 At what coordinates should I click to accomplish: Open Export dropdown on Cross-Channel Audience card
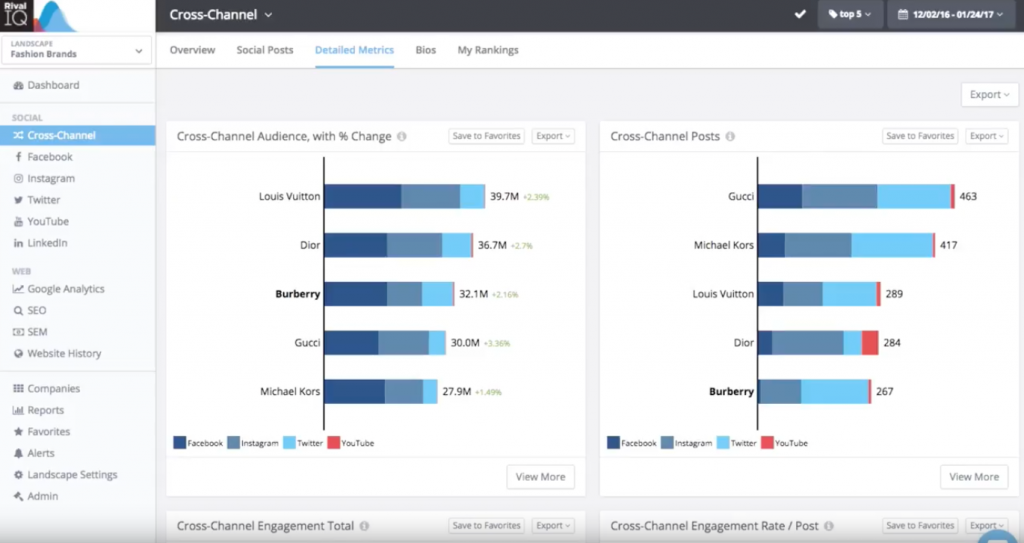tap(553, 136)
